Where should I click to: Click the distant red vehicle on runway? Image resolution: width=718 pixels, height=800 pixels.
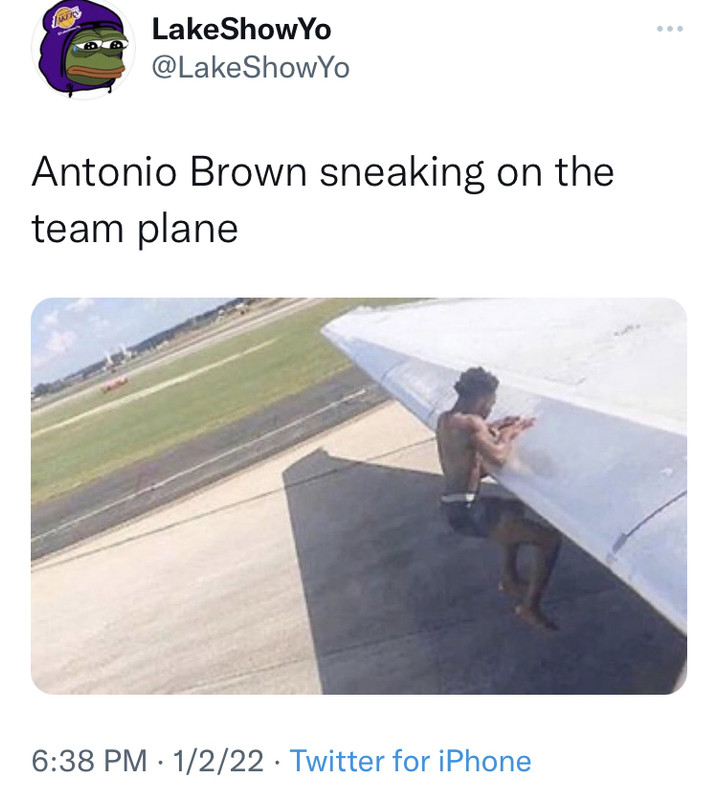(x=114, y=384)
